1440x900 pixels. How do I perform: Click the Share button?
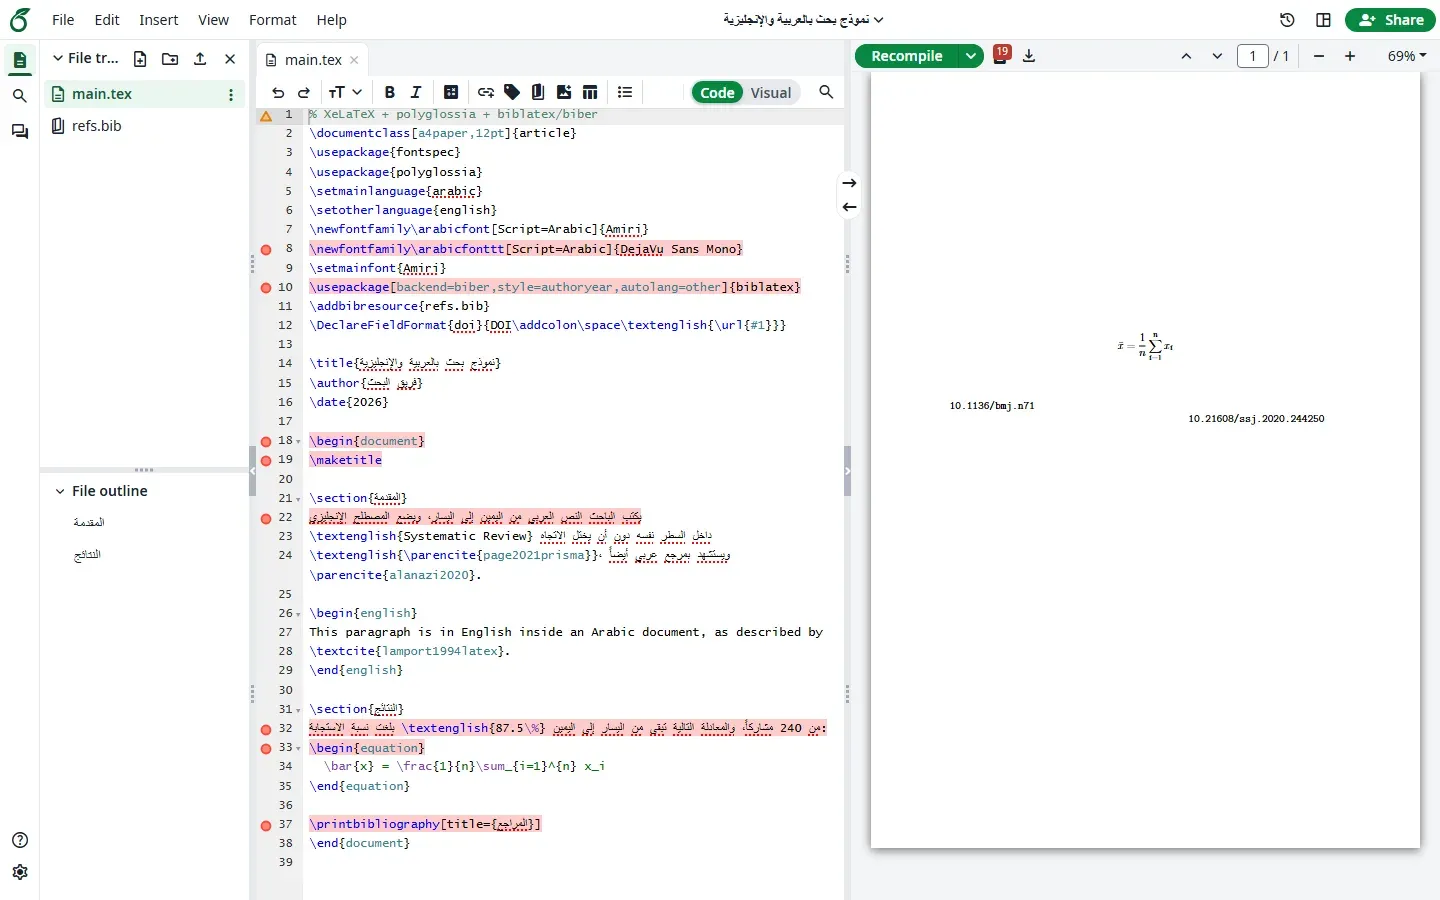click(x=1391, y=20)
